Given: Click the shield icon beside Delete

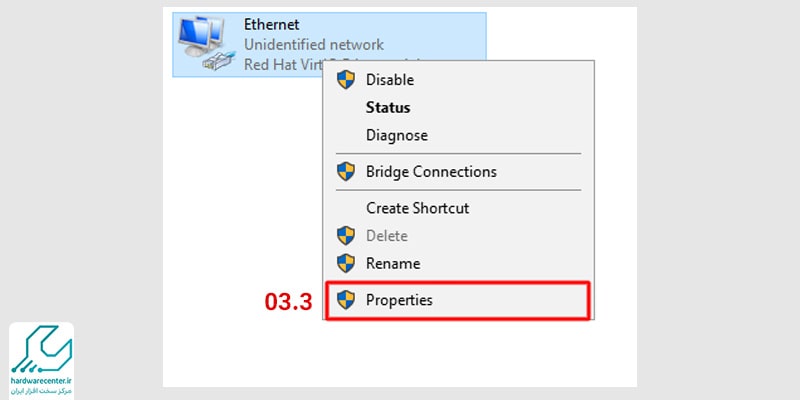Looking at the screenshot, I should (346, 236).
